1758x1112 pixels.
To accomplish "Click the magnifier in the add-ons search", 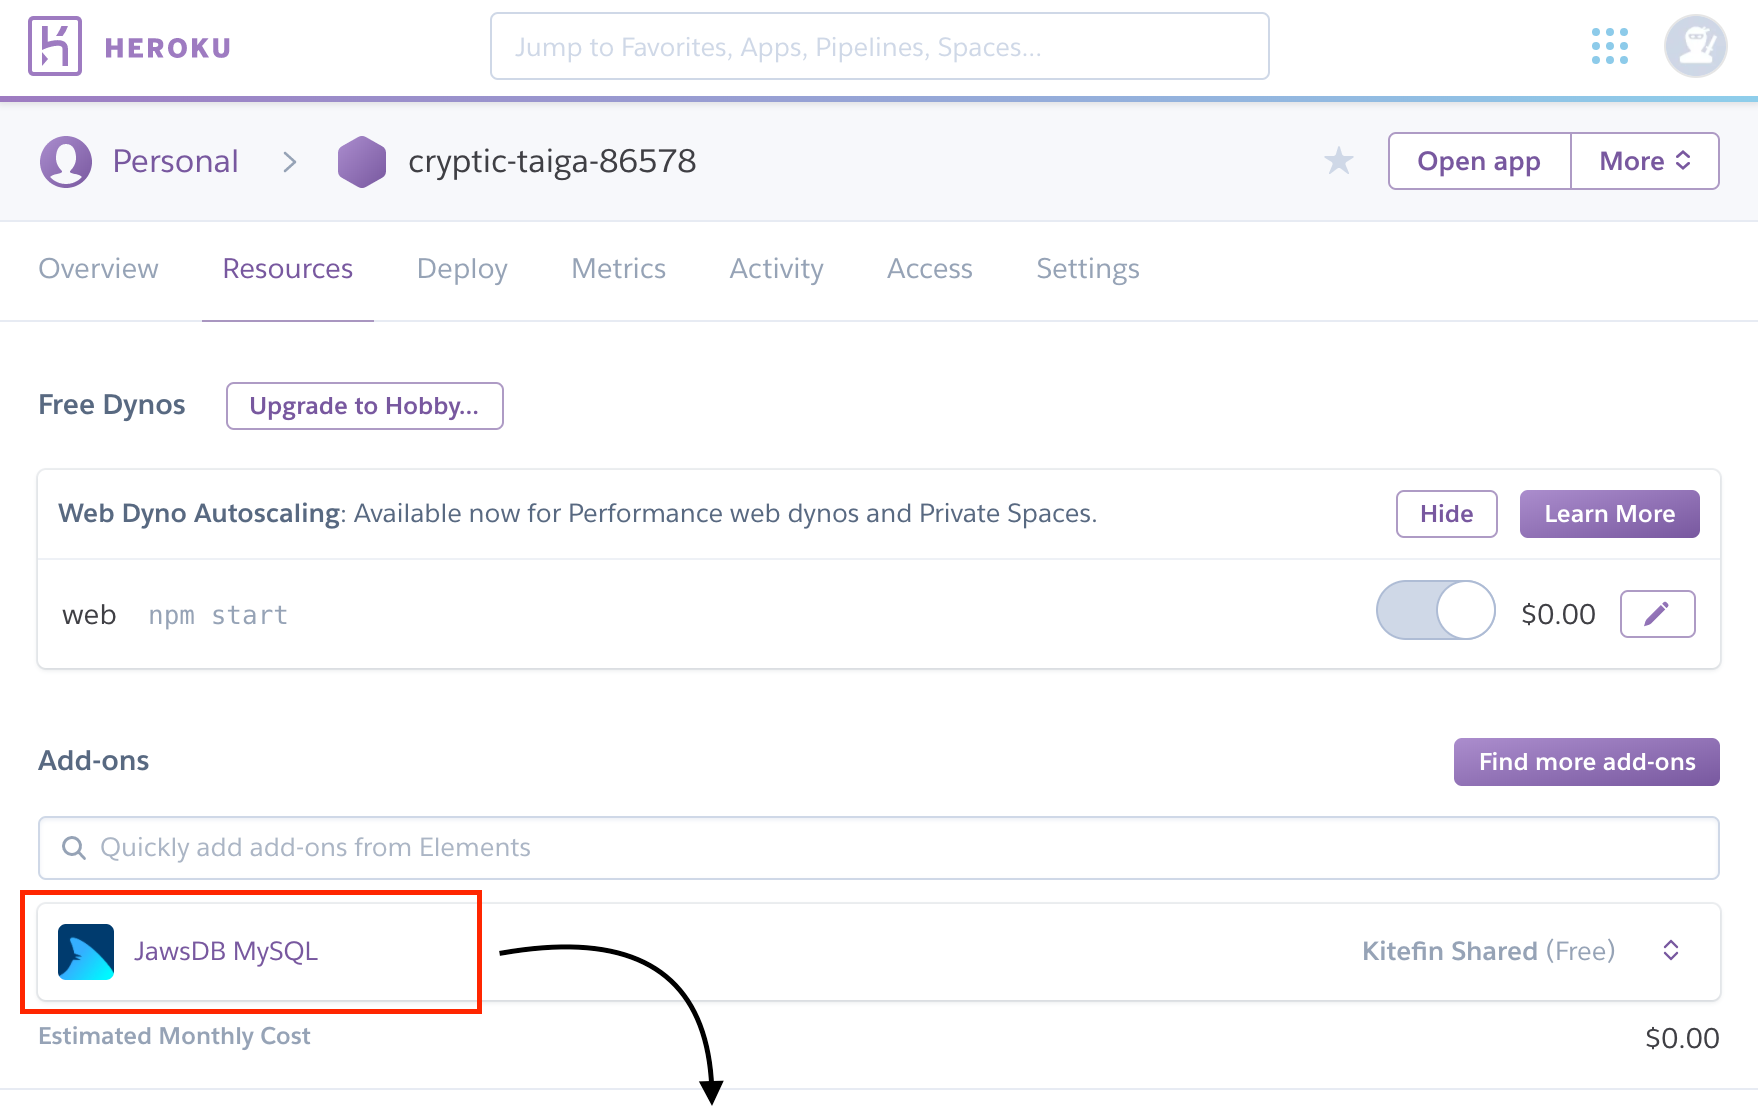I will pos(73,847).
